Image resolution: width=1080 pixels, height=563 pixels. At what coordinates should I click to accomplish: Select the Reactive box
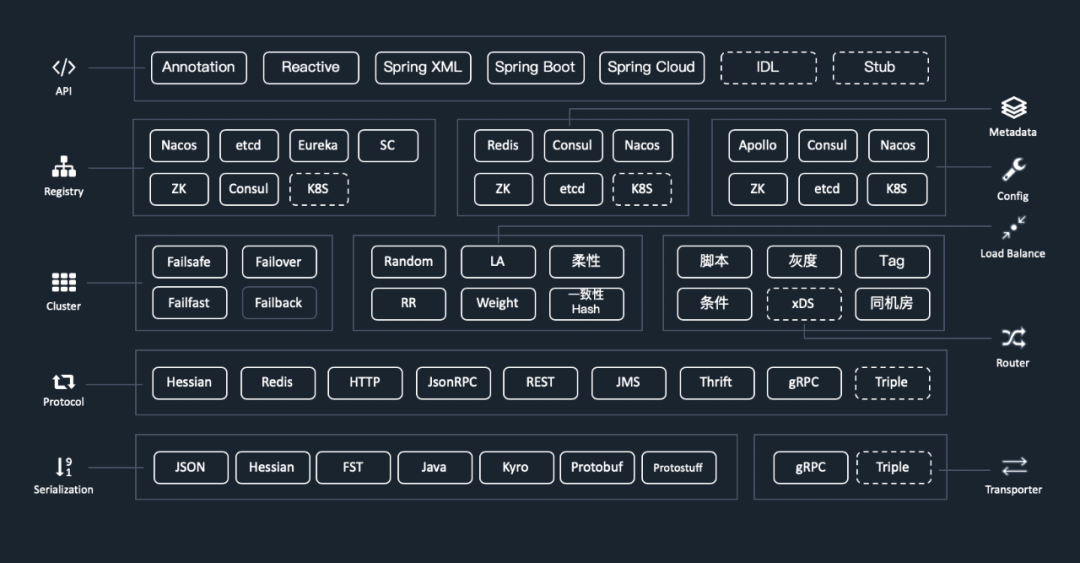tap(311, 68)
